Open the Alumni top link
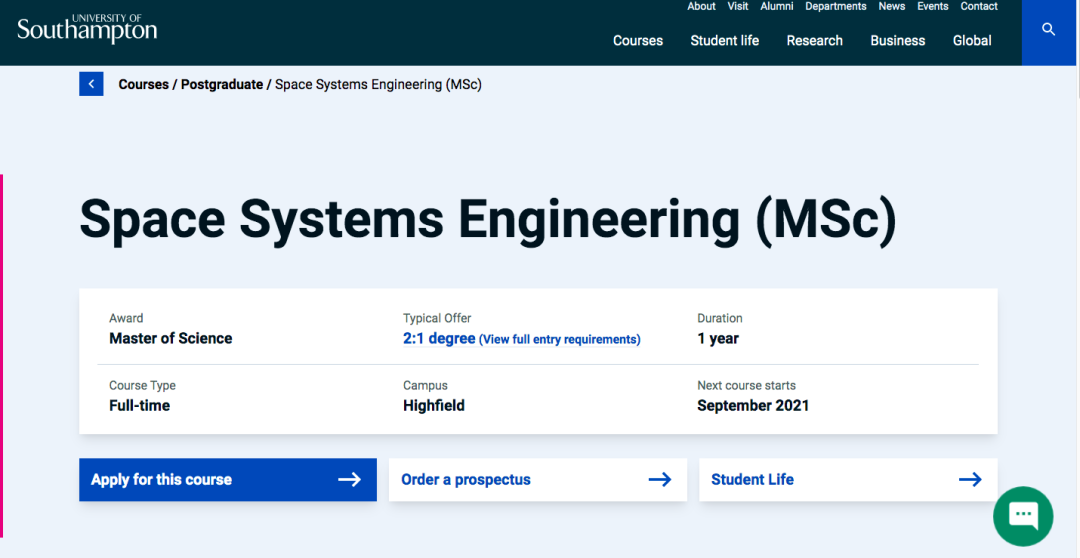The width and height of the screenshot is (1080, 558). [777, 6]
